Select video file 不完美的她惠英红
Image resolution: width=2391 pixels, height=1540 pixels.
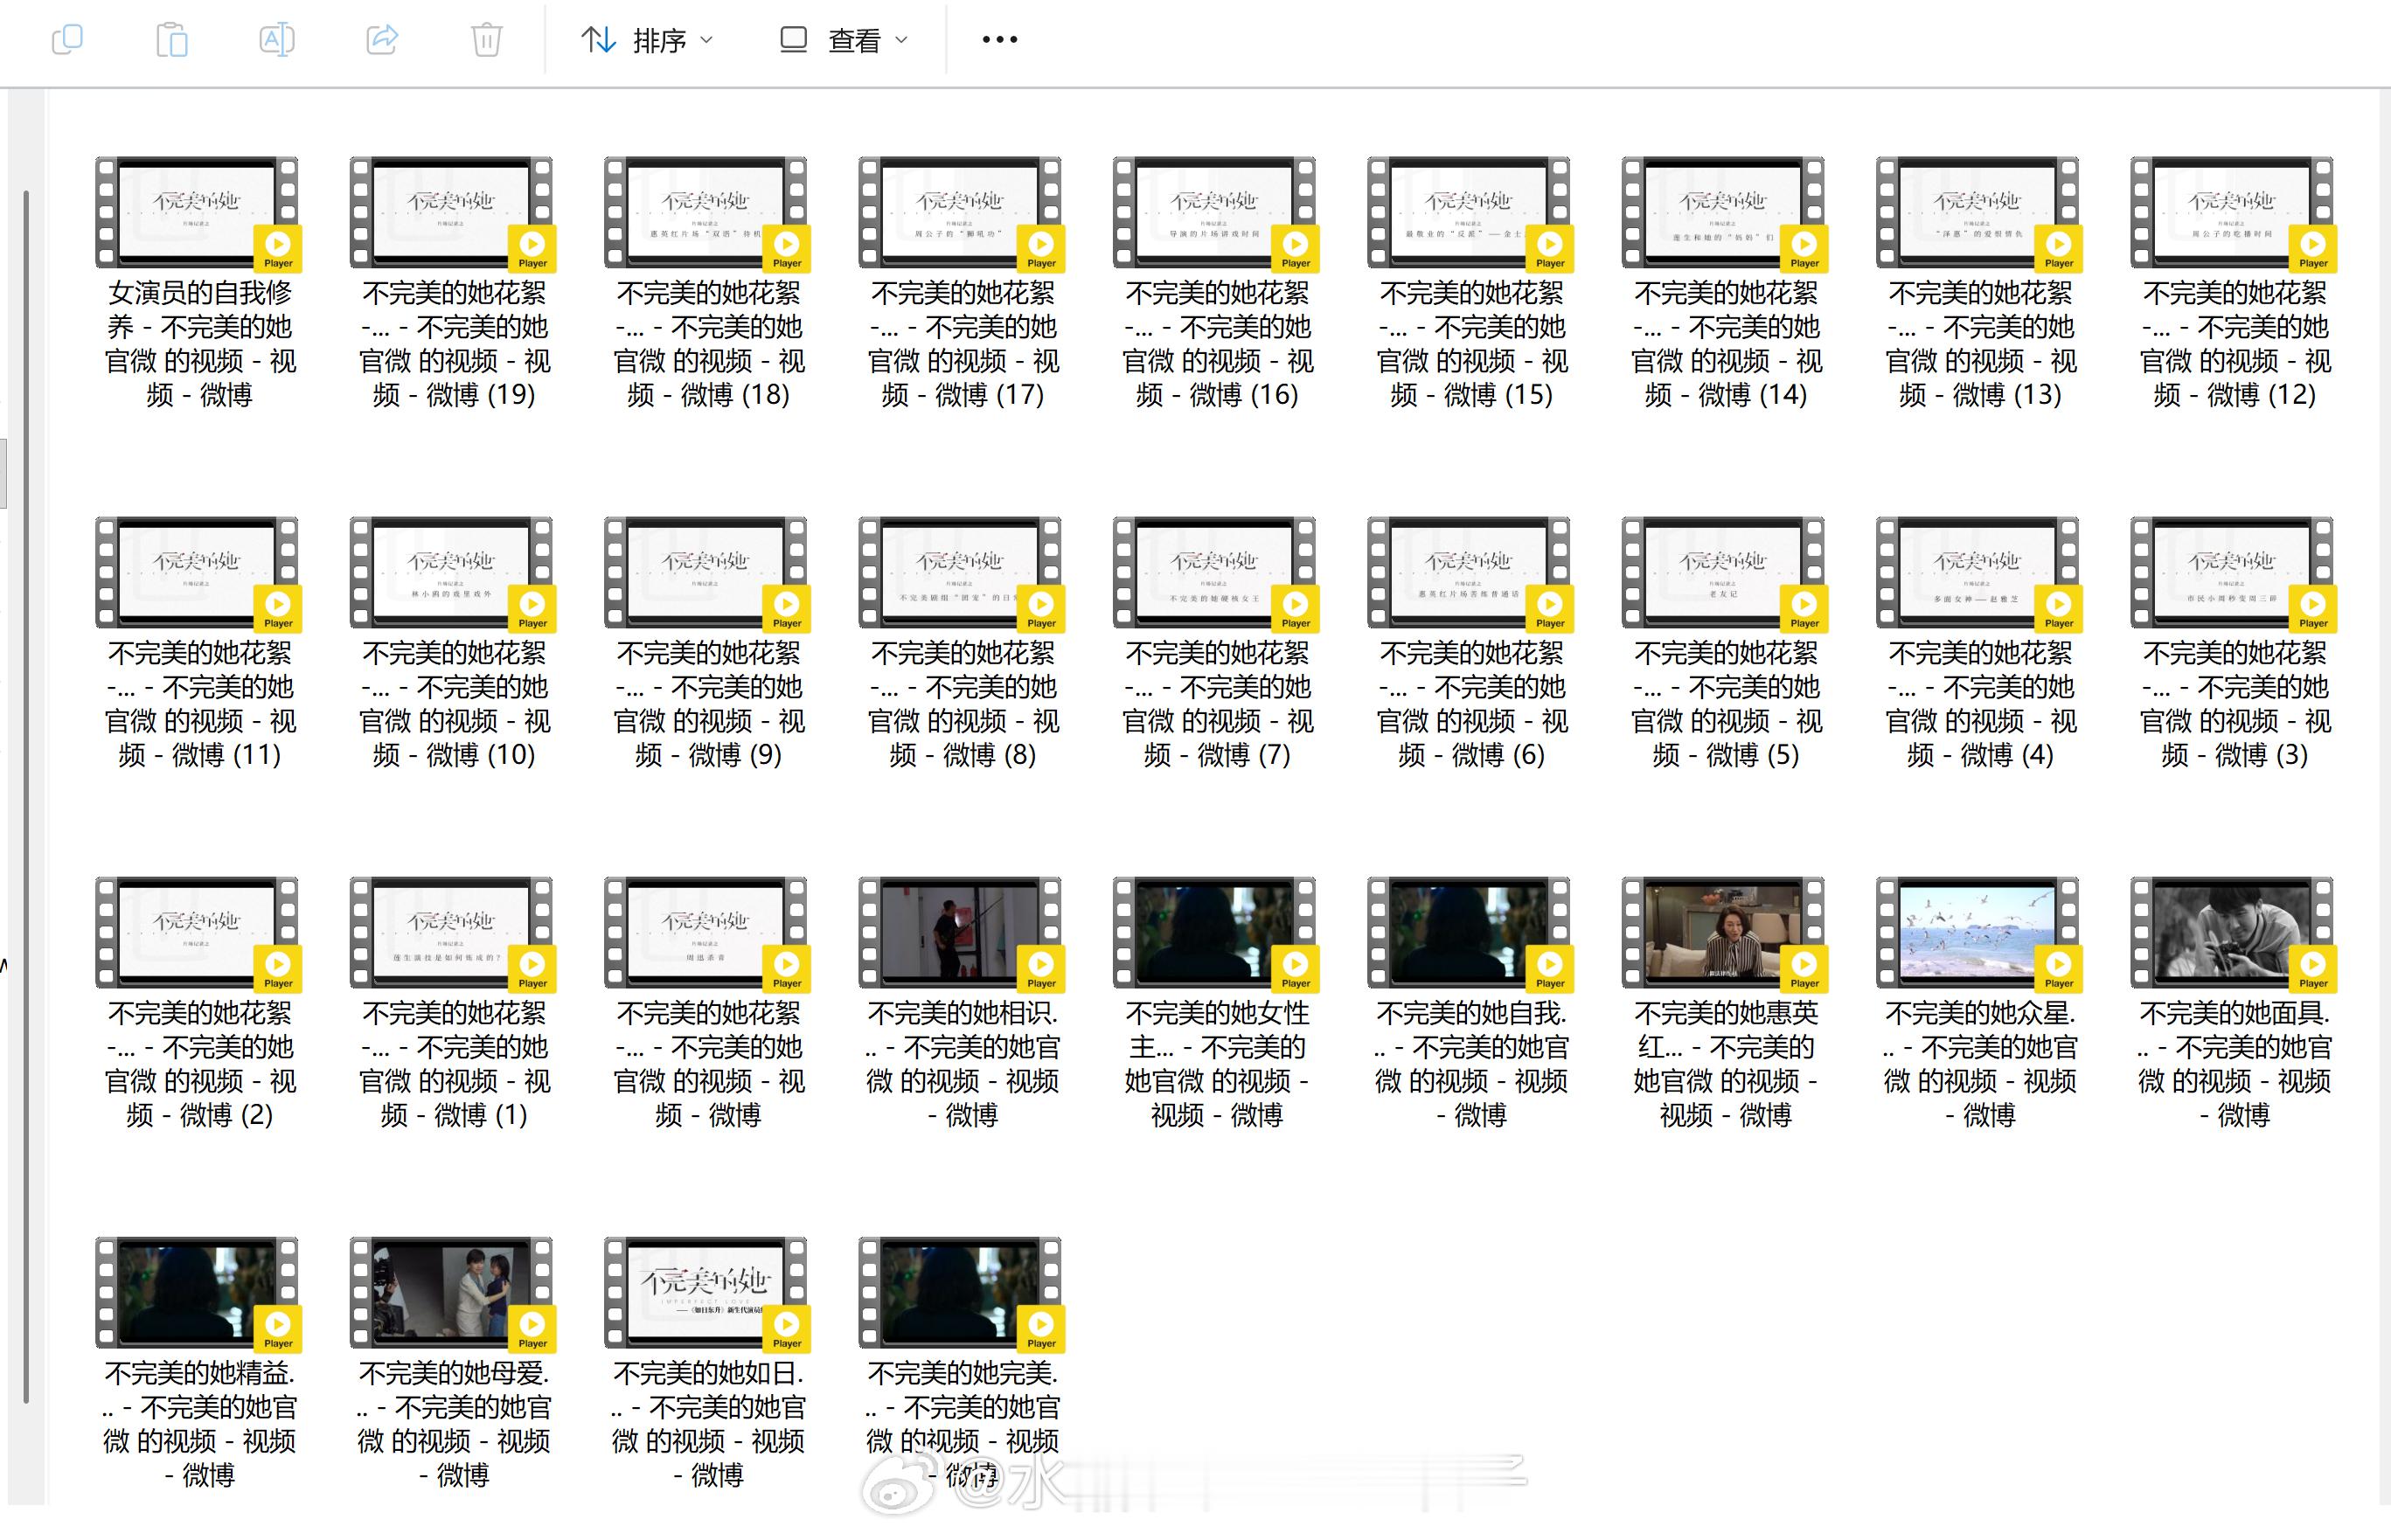point(1723,1004)
